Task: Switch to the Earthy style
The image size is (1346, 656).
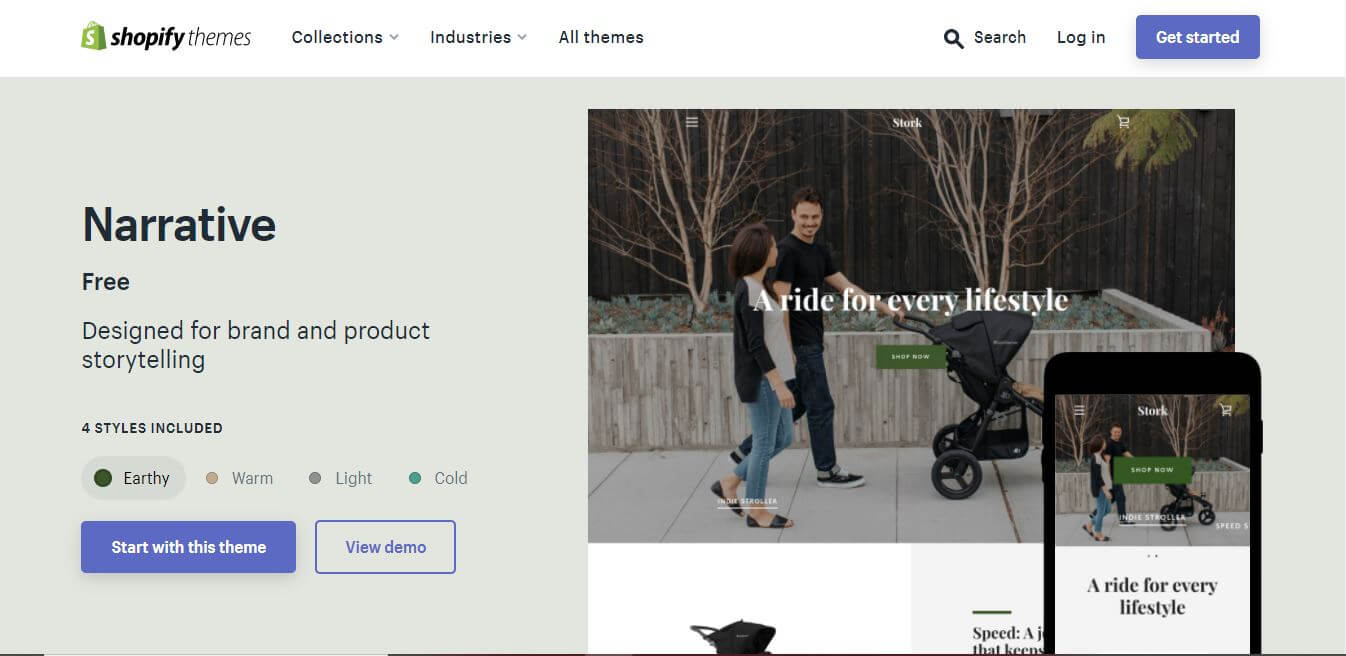Action: click(133, 478)
